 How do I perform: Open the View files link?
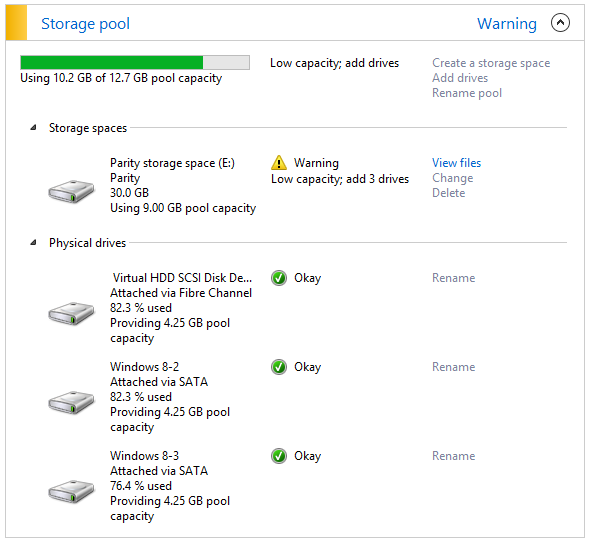coord(456,163)
